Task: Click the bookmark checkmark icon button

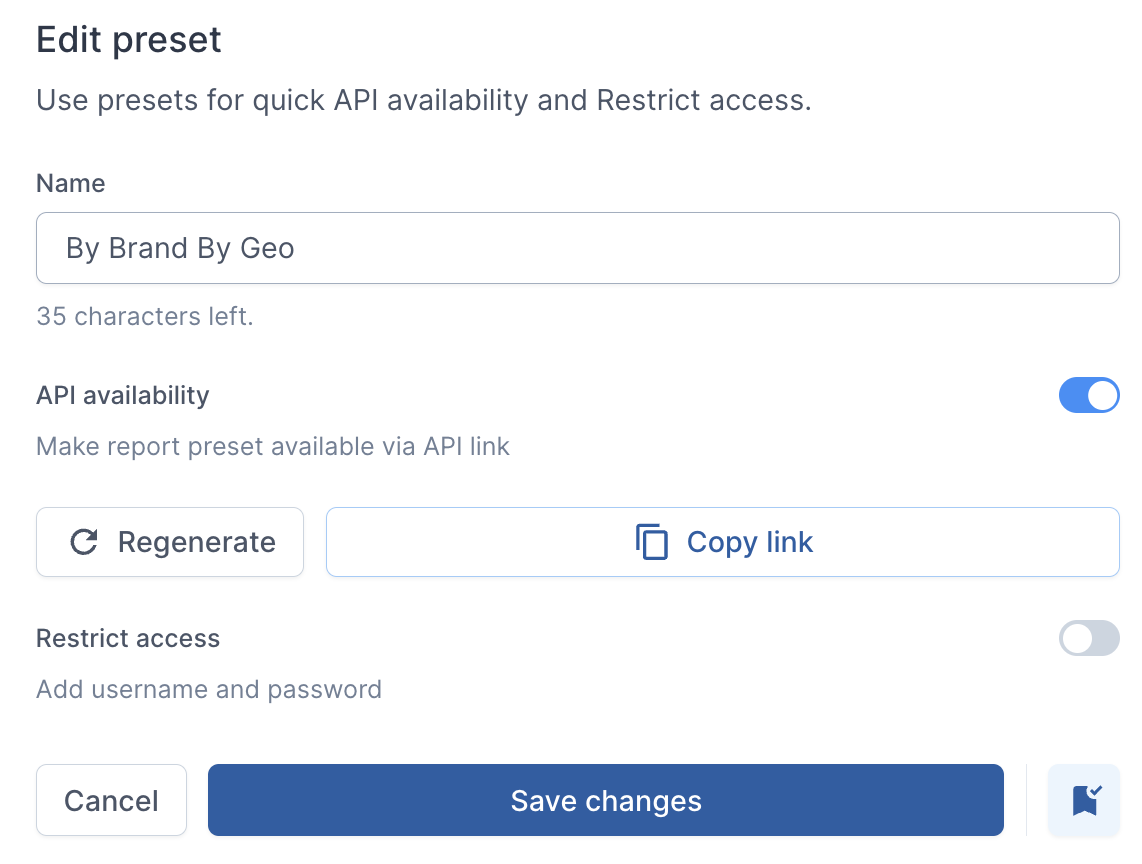Action: click(x=1084, y=800)
